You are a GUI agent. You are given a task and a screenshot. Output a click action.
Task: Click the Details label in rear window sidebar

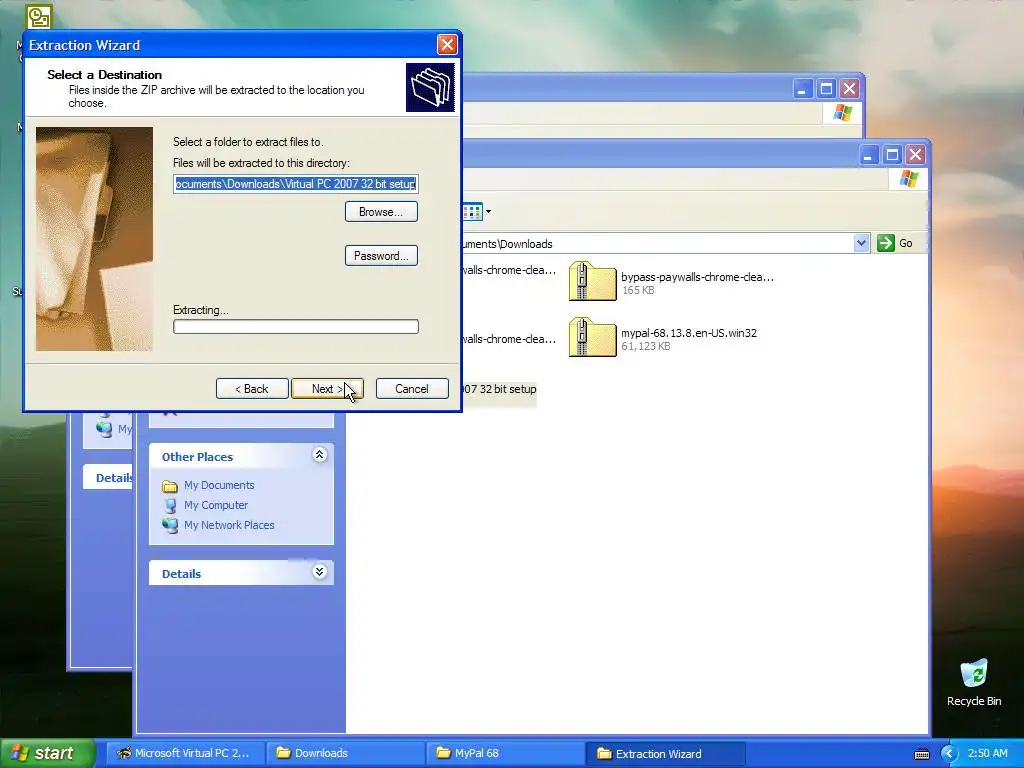coord(114,478)
